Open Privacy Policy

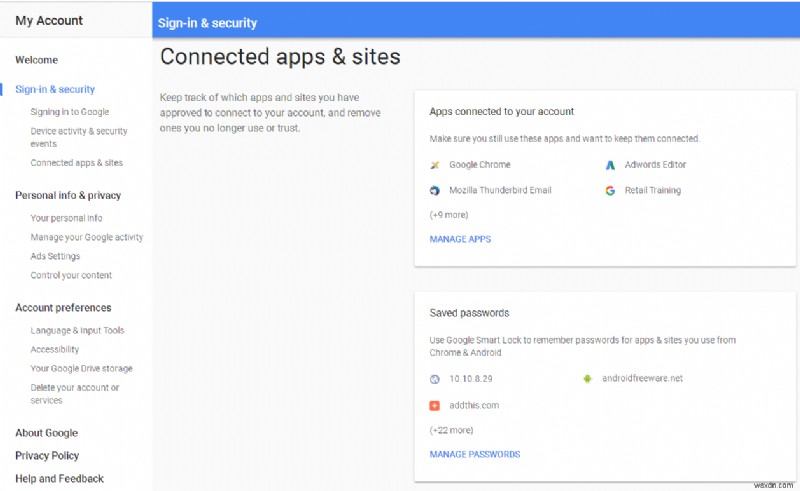[47, 456]
